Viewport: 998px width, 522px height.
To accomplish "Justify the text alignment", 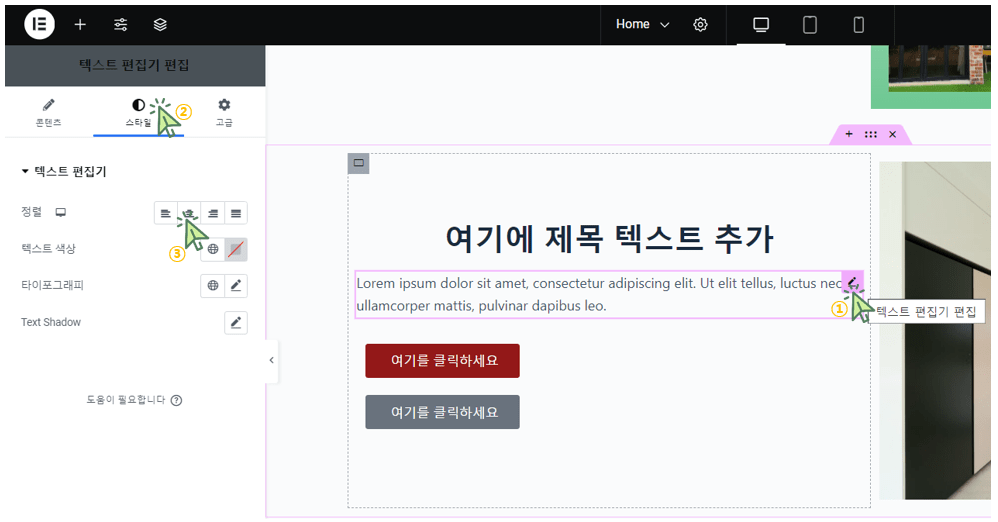I will click(x=236, y=213).
